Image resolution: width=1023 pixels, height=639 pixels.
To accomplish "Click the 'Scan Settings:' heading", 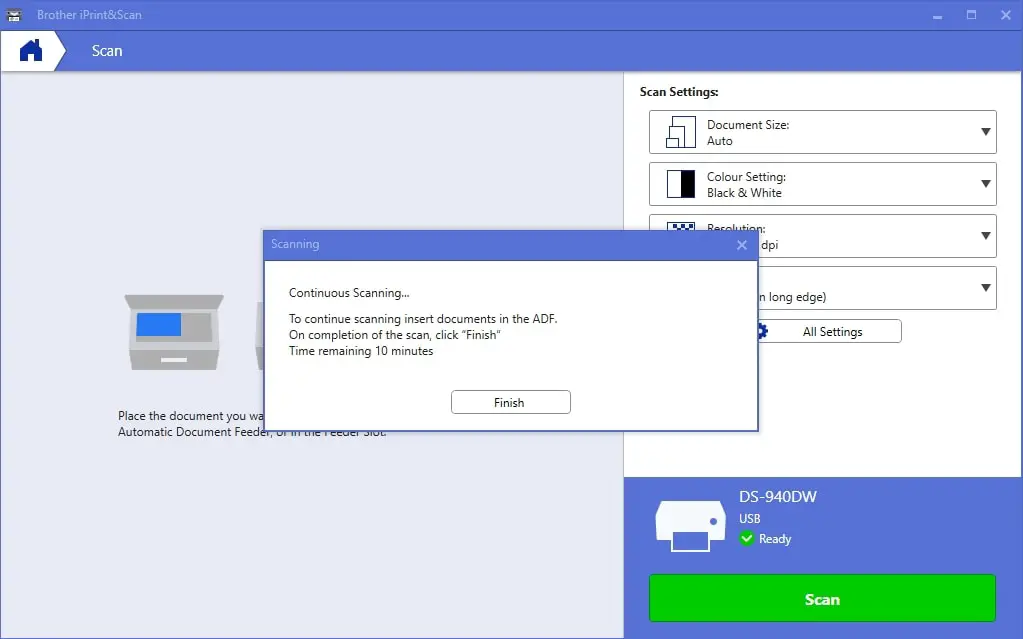I will point(679,91).
